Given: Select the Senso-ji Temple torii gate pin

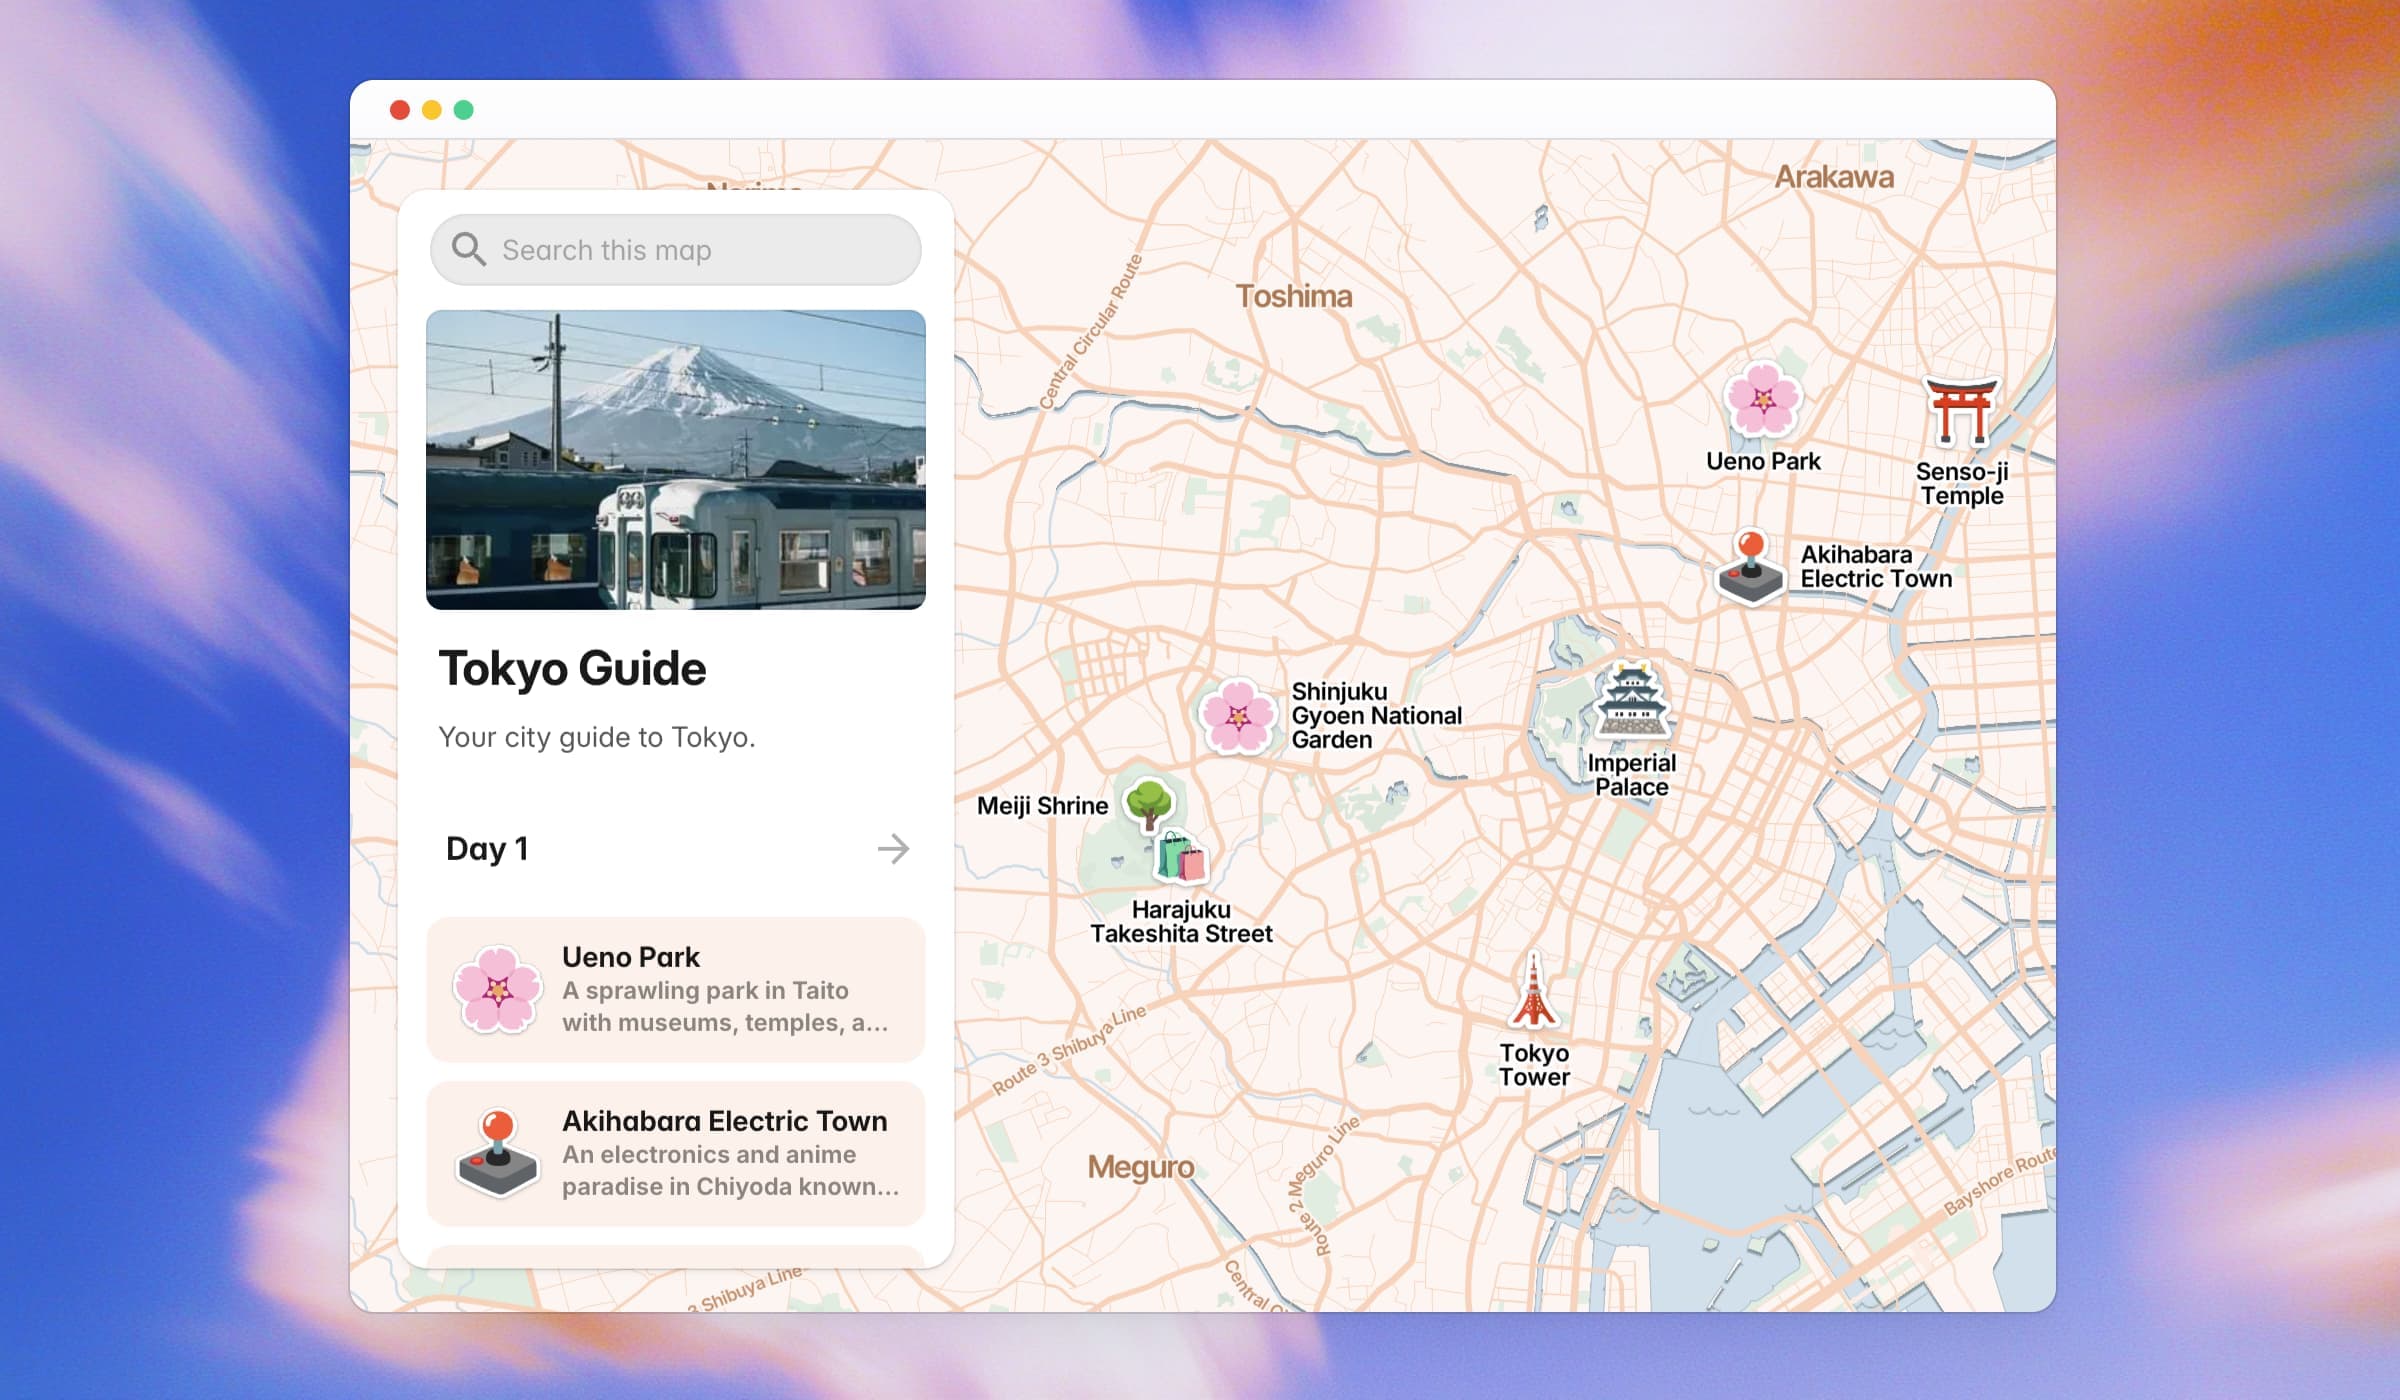Looking at the screenshot, I should (1961, 411).
